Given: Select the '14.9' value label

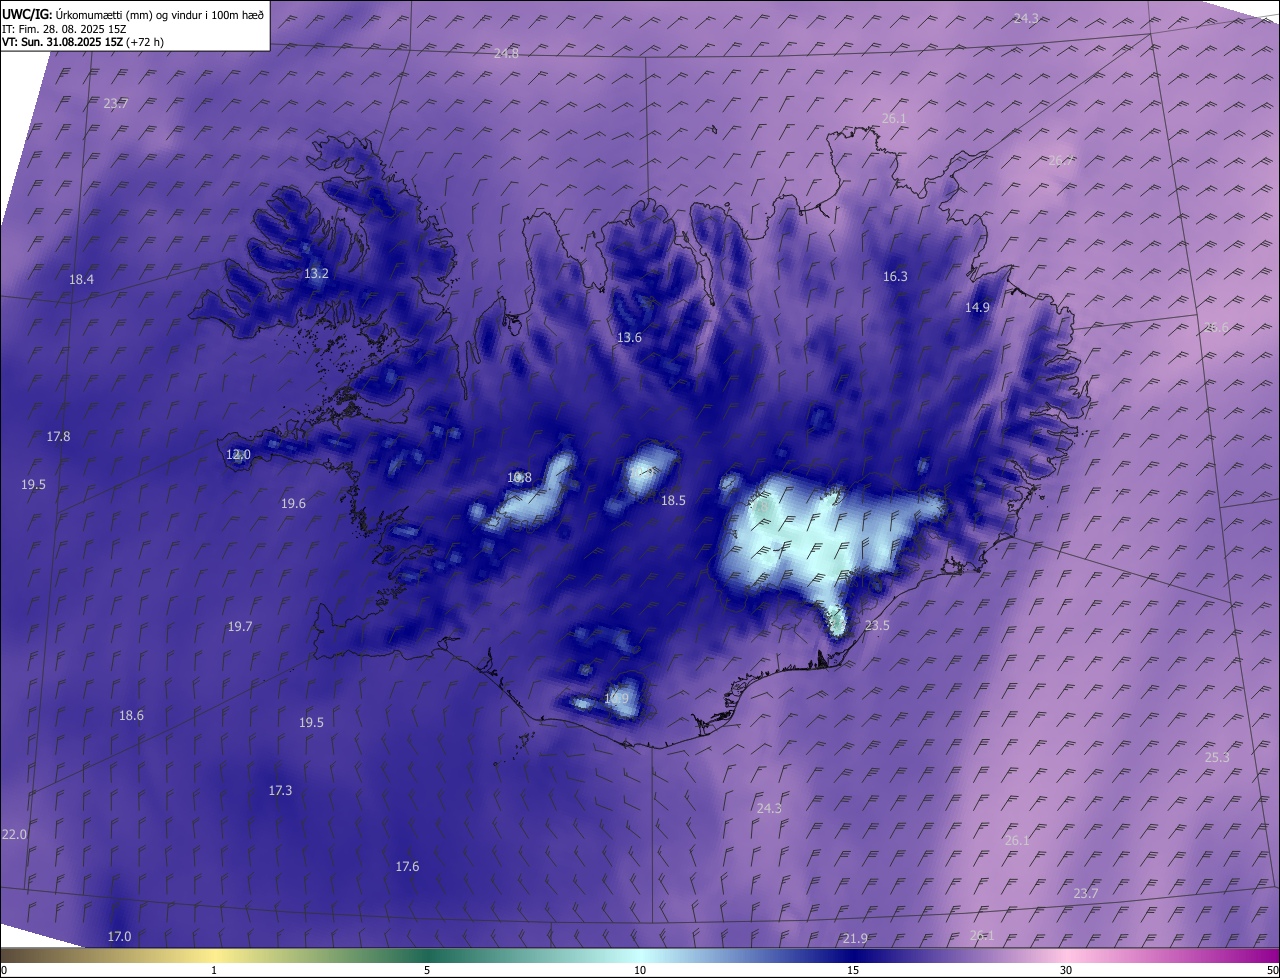Looking at the screenshot, I should click(x=977, y=308).
